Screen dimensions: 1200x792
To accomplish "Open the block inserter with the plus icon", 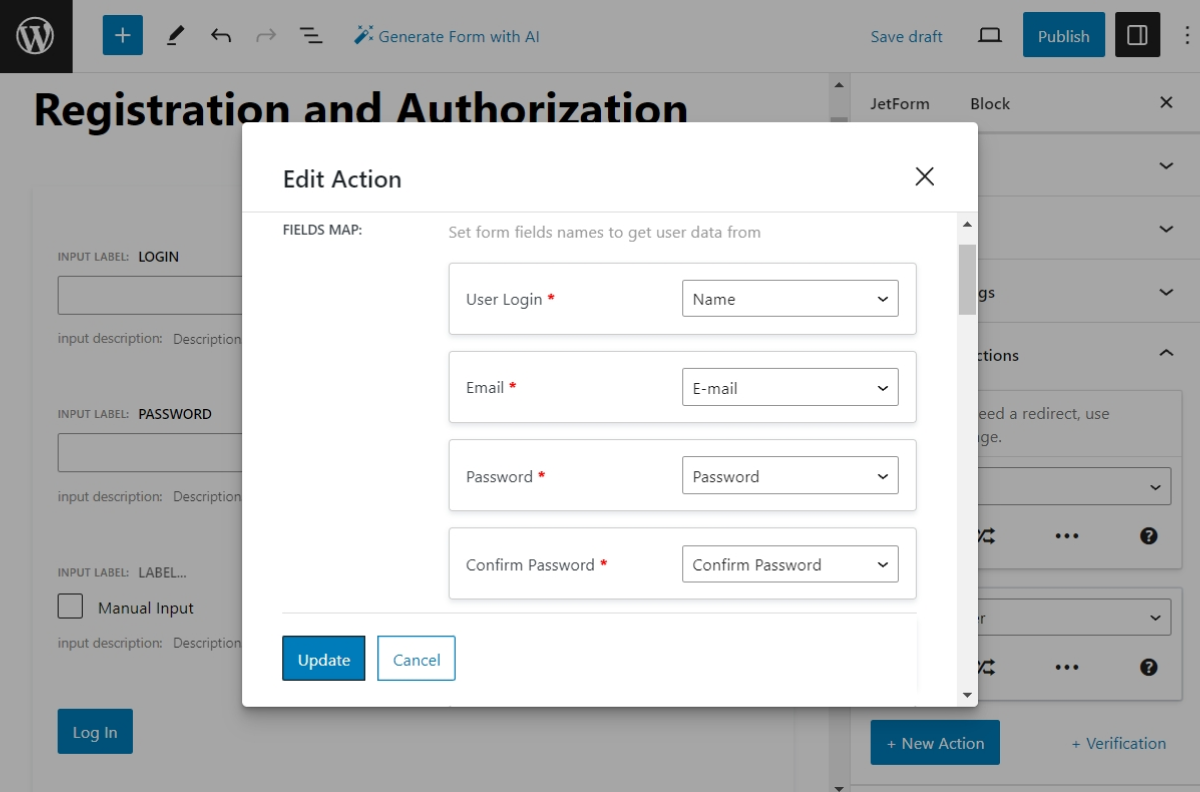I will pos(122,34).
